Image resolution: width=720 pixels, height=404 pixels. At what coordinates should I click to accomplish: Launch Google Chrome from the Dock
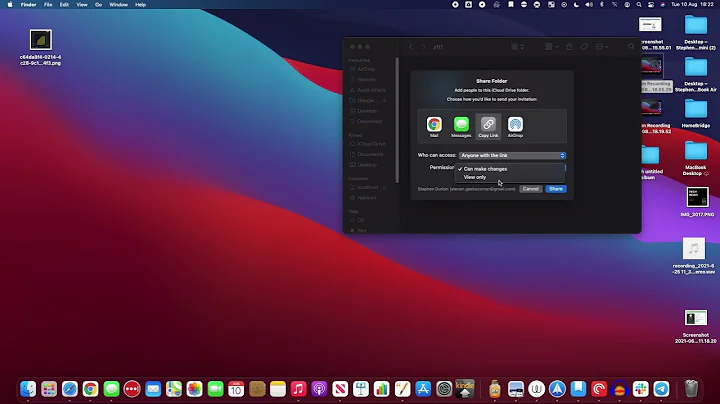[90, 389]
